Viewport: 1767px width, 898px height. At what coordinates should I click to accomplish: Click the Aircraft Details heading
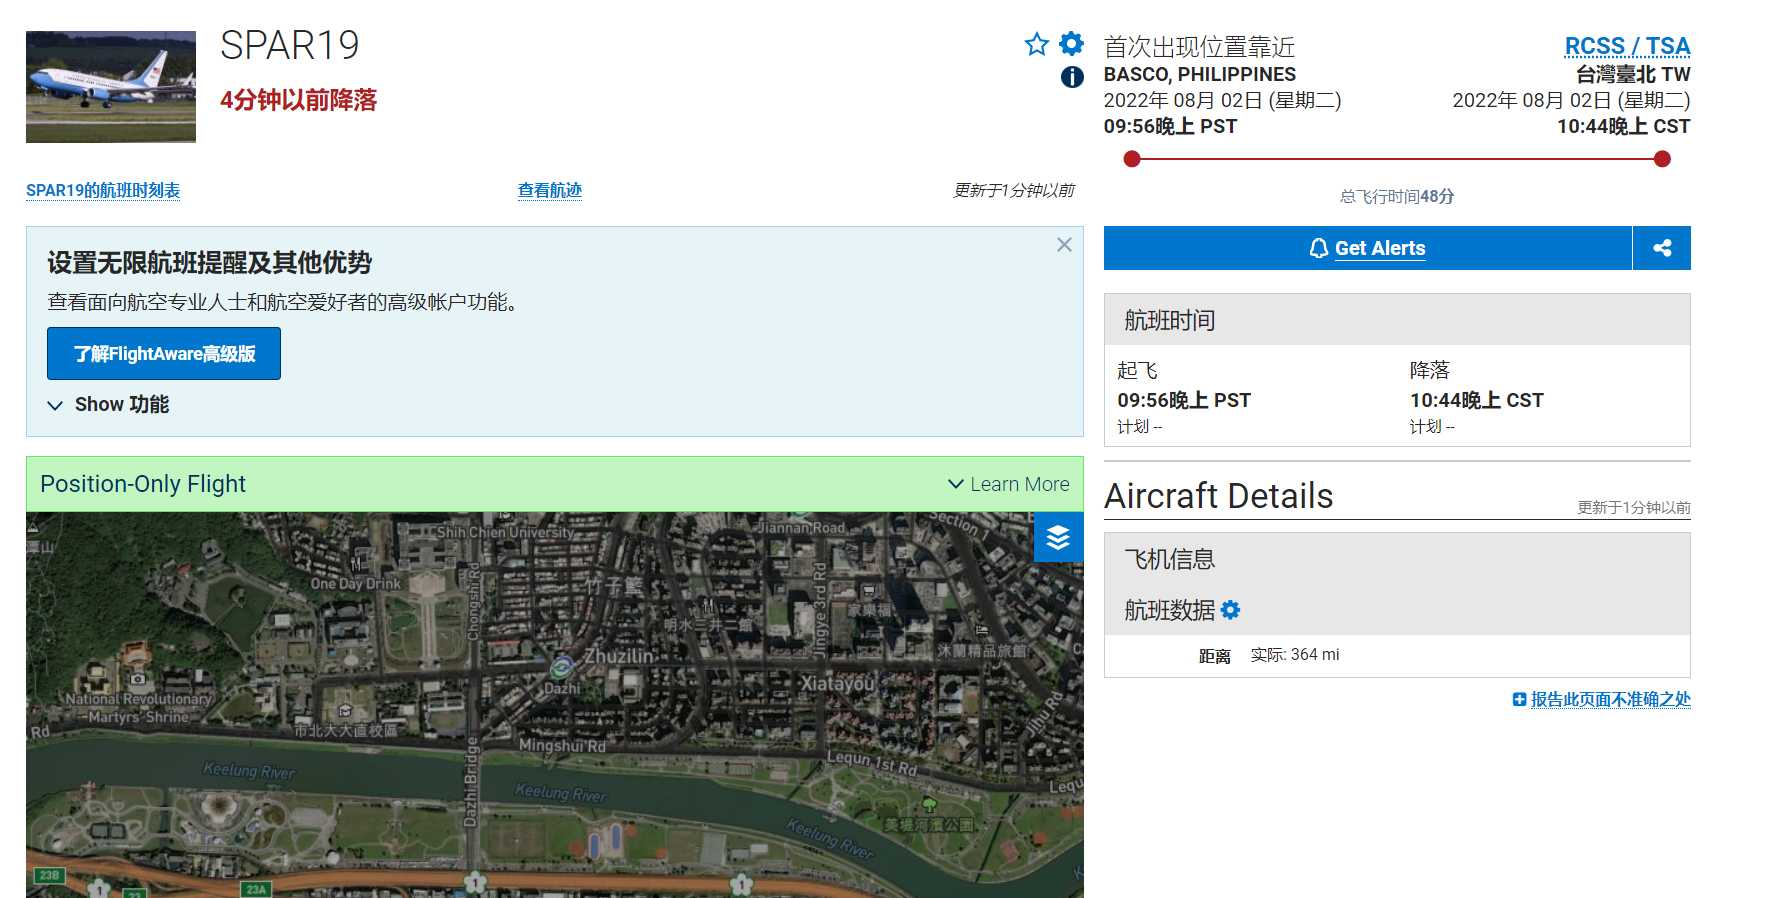point(1218,496)
